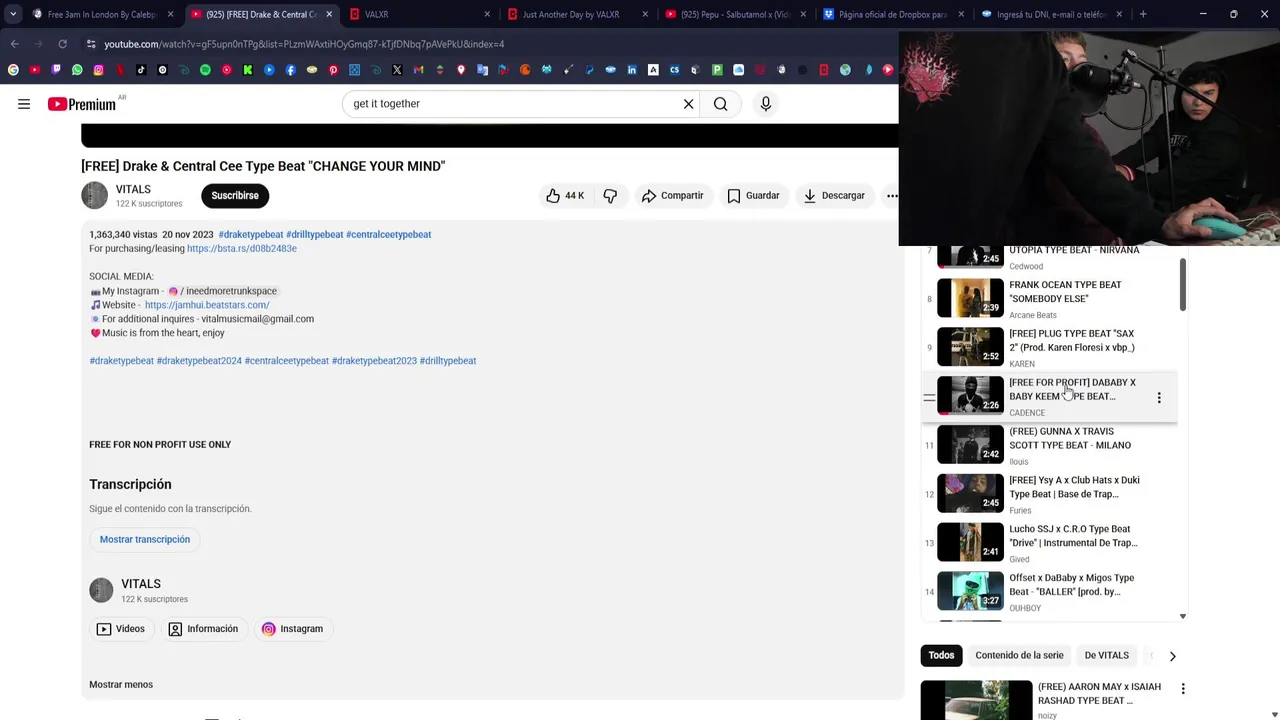This screenshot has height=720, width=1280.
Task: Open Facebook bookmark icon
Action: coord(290,70)
